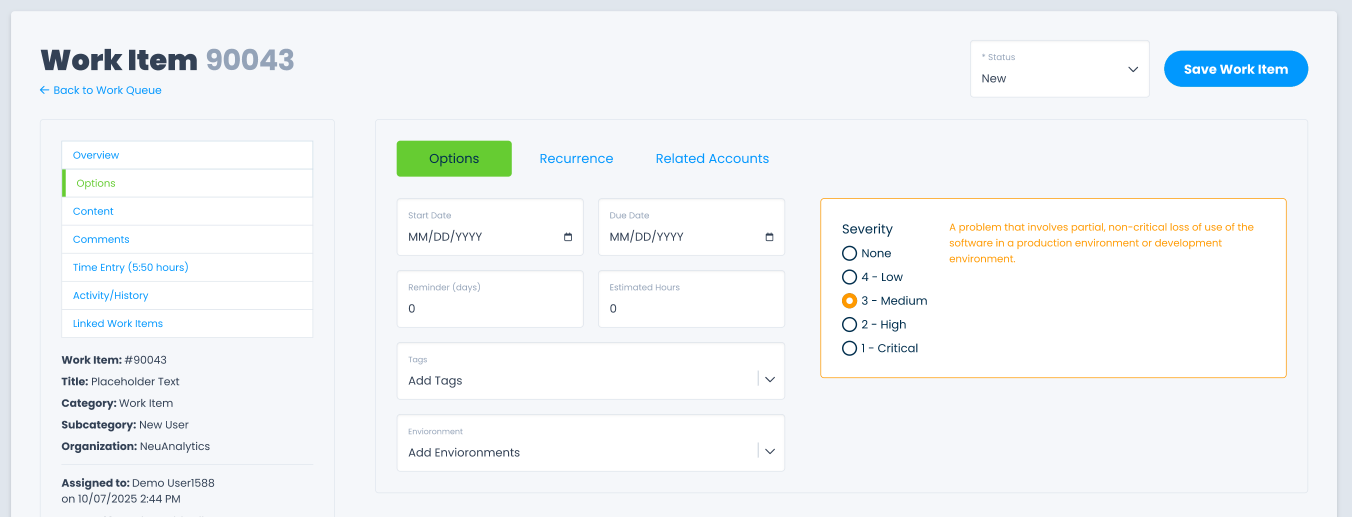This screenshot has width=1352, height=517.
Task: Select the 3 - Medium severity radio
Action: click(x=850, y=301)
